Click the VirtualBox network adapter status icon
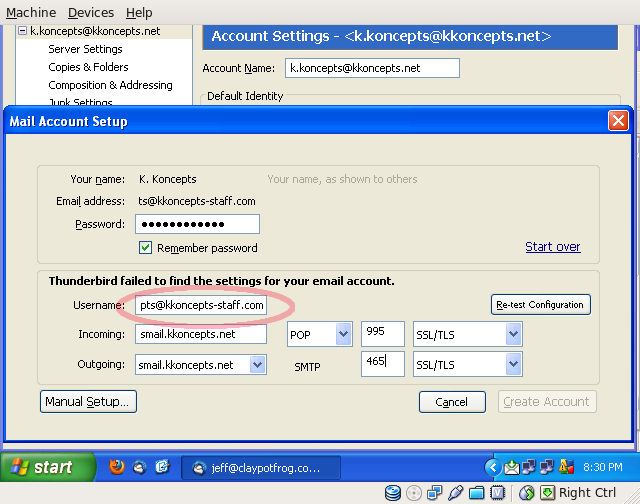 434,493
